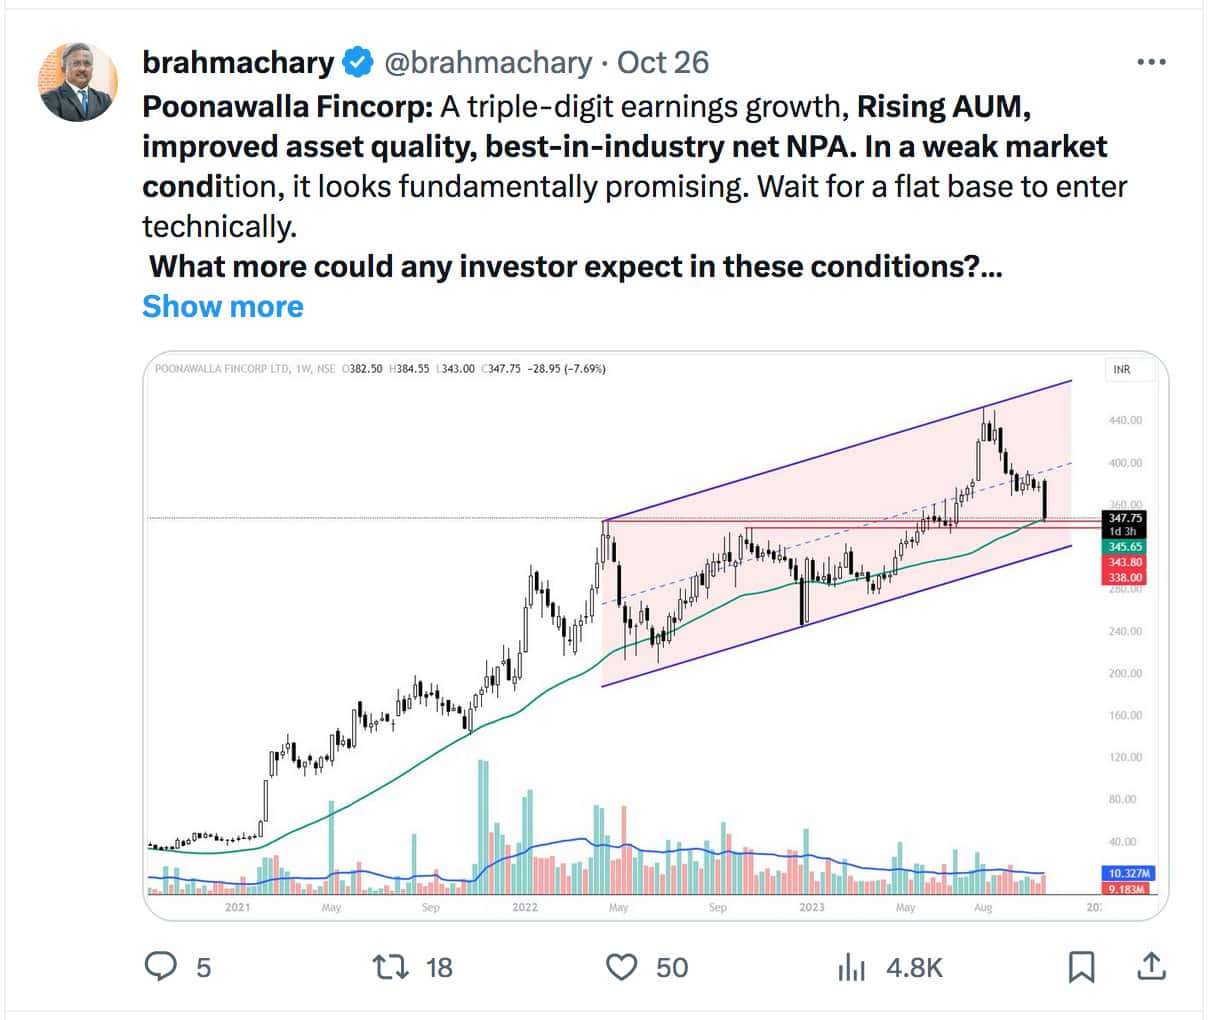
Task: Click the 4.8K views count
Action: point(914,967)
